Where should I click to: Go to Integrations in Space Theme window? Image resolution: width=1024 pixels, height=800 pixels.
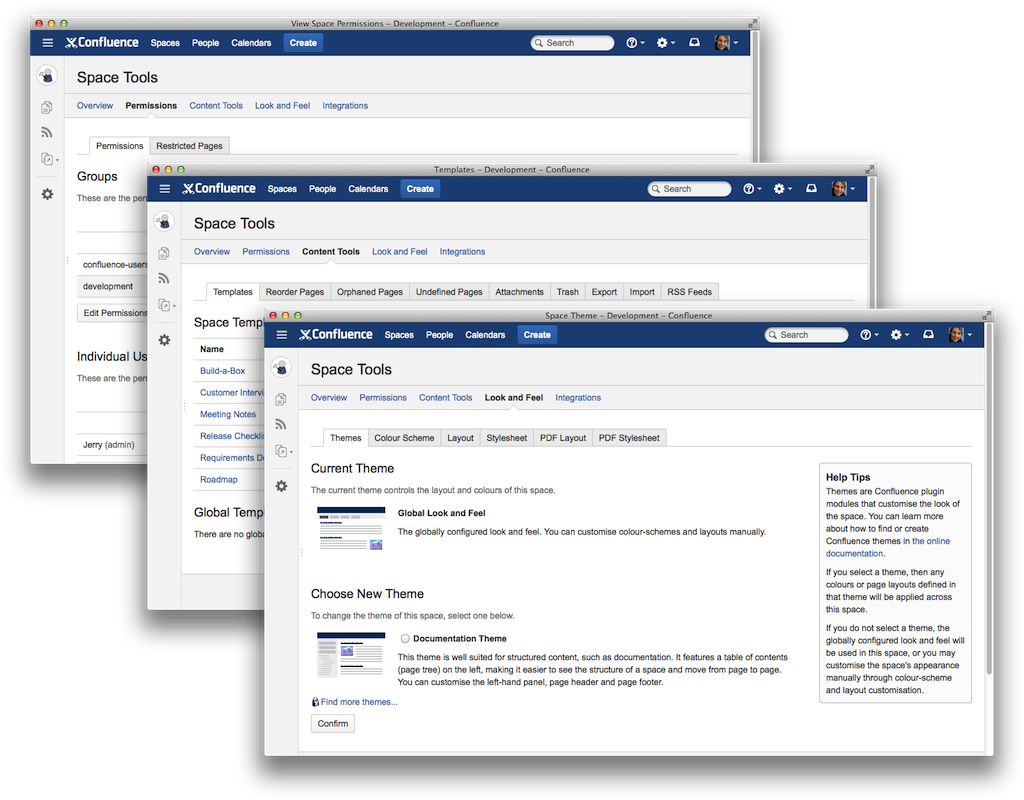point(578,398)
